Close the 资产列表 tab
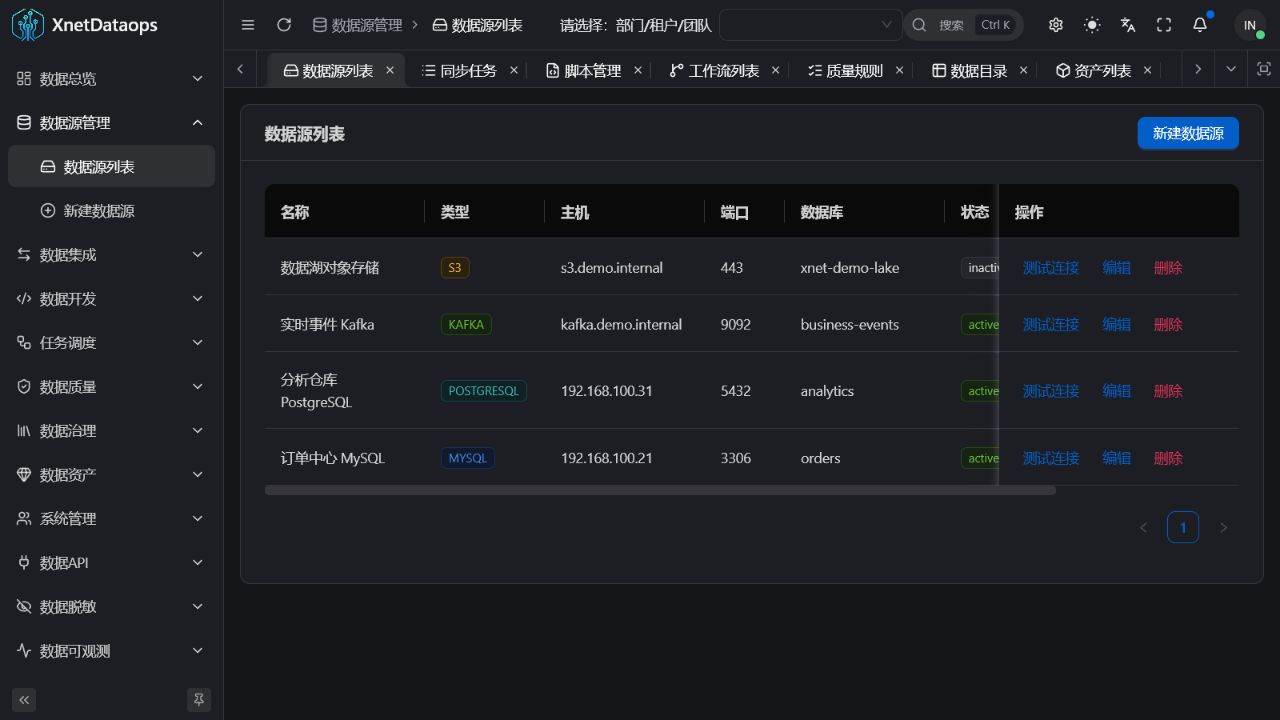This screenshot has height=720, width=1280. [x=1148, y=70]
